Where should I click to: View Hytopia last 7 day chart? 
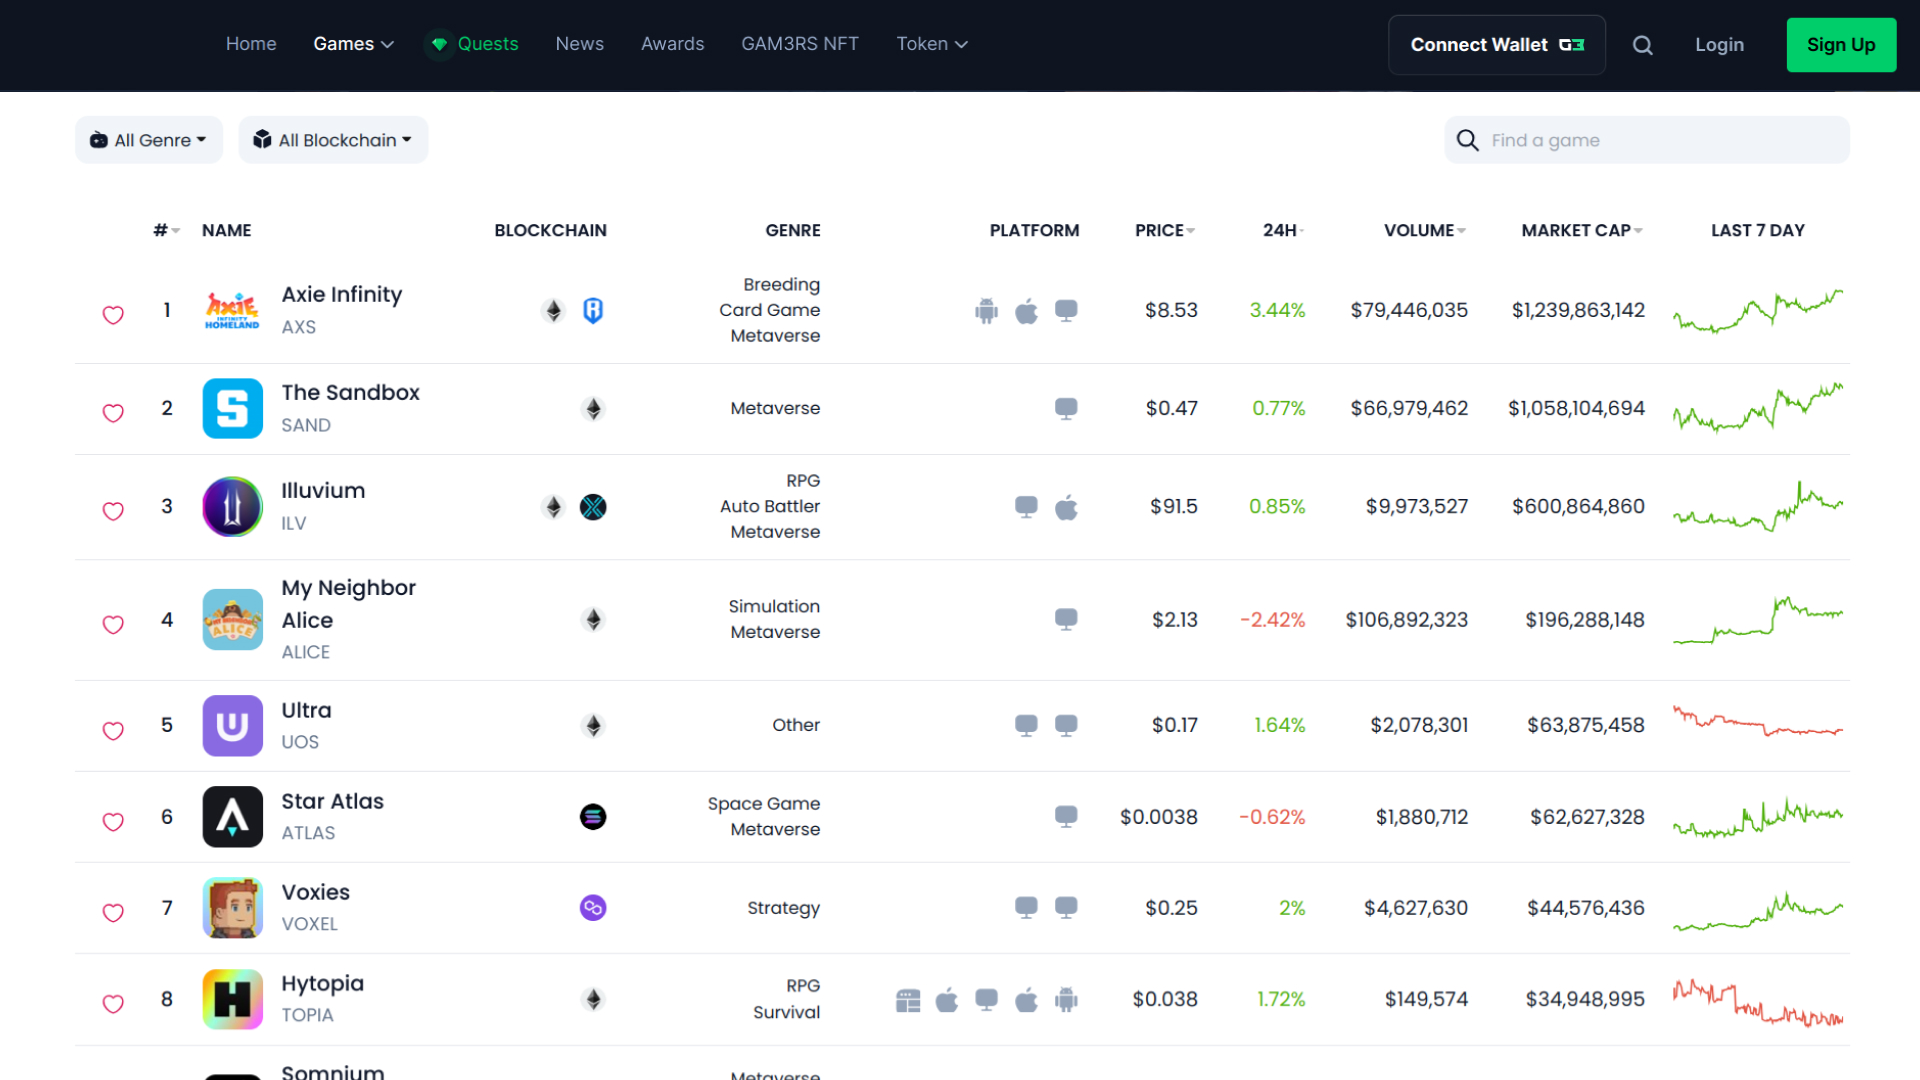pos(1758,1002)
